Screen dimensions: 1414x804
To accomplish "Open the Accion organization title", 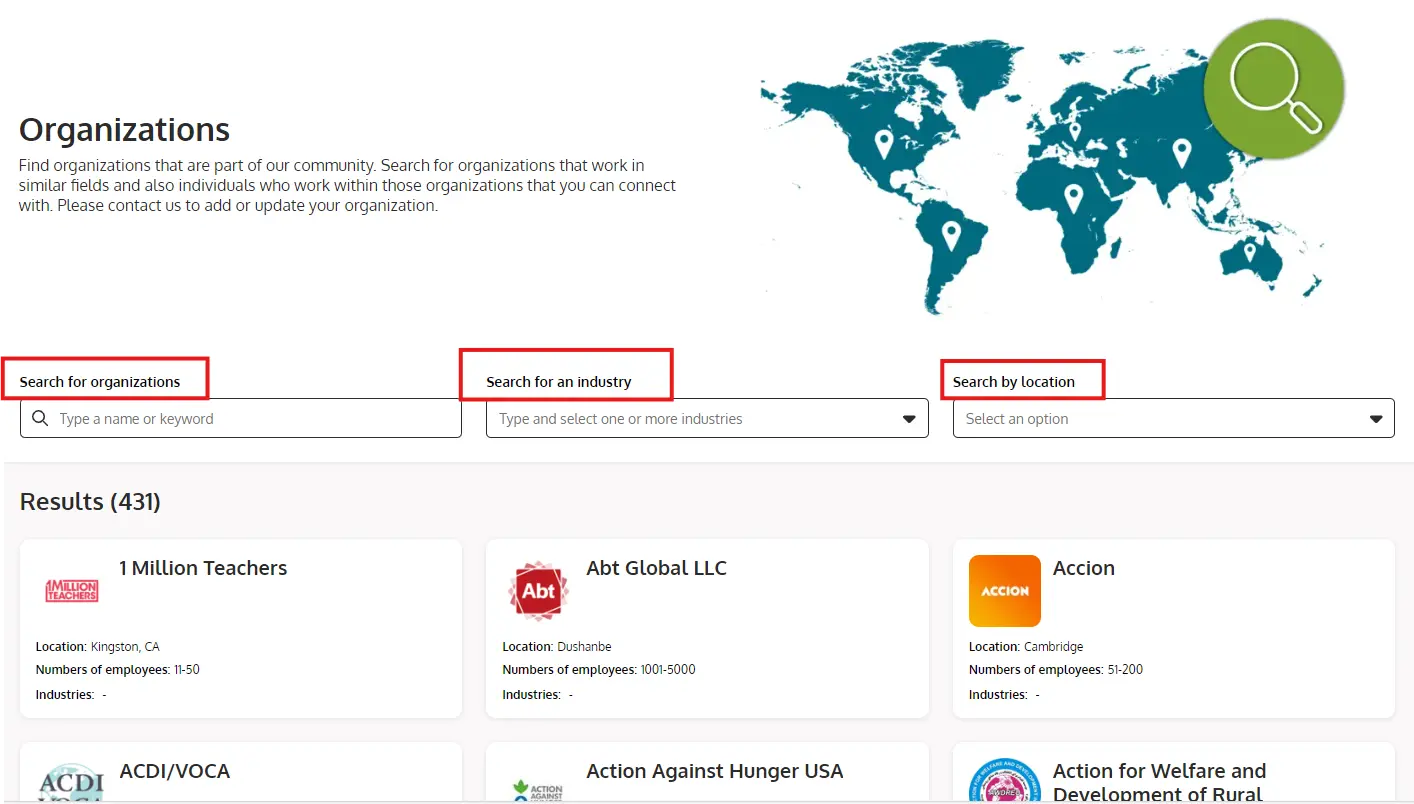I will 1083,568.
